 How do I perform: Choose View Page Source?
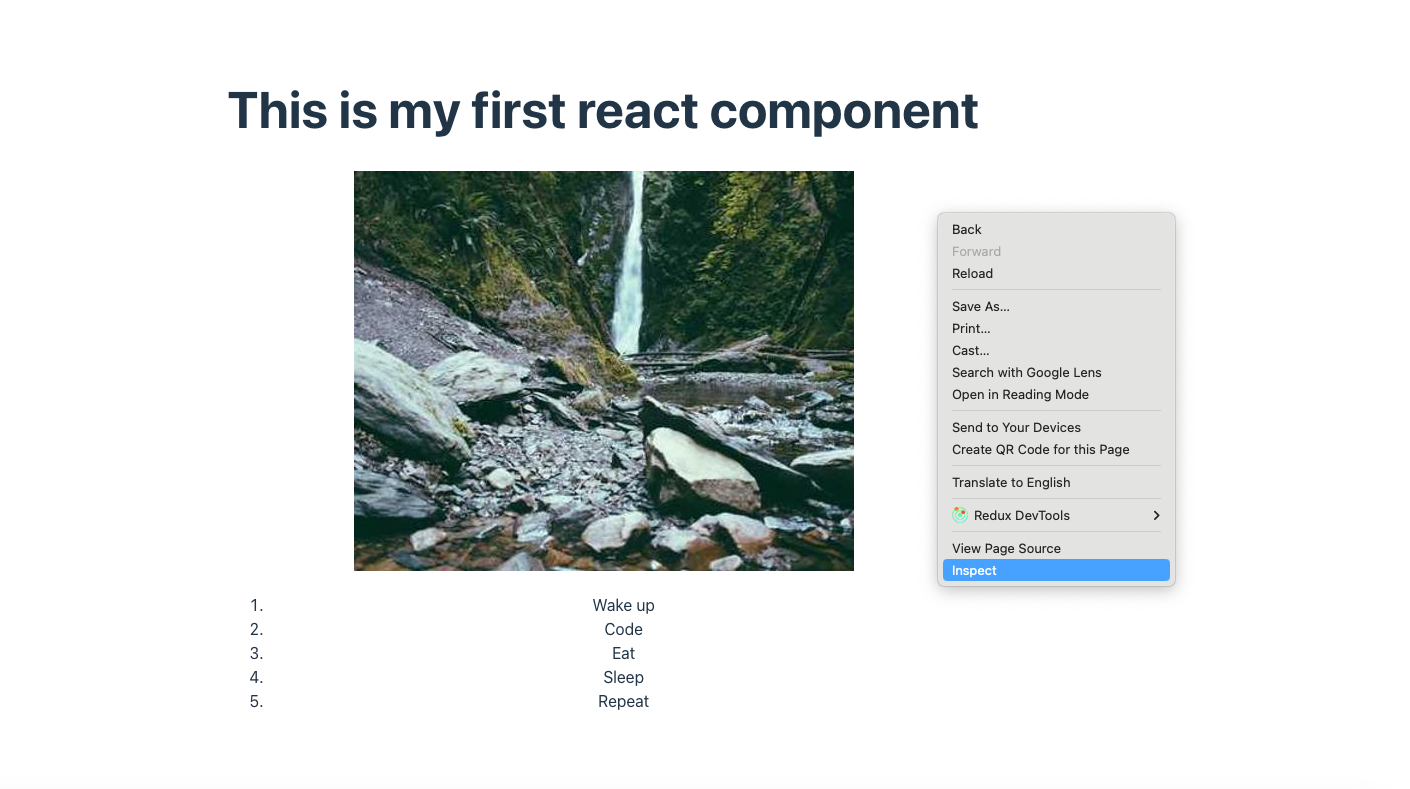click(1006, 548)
